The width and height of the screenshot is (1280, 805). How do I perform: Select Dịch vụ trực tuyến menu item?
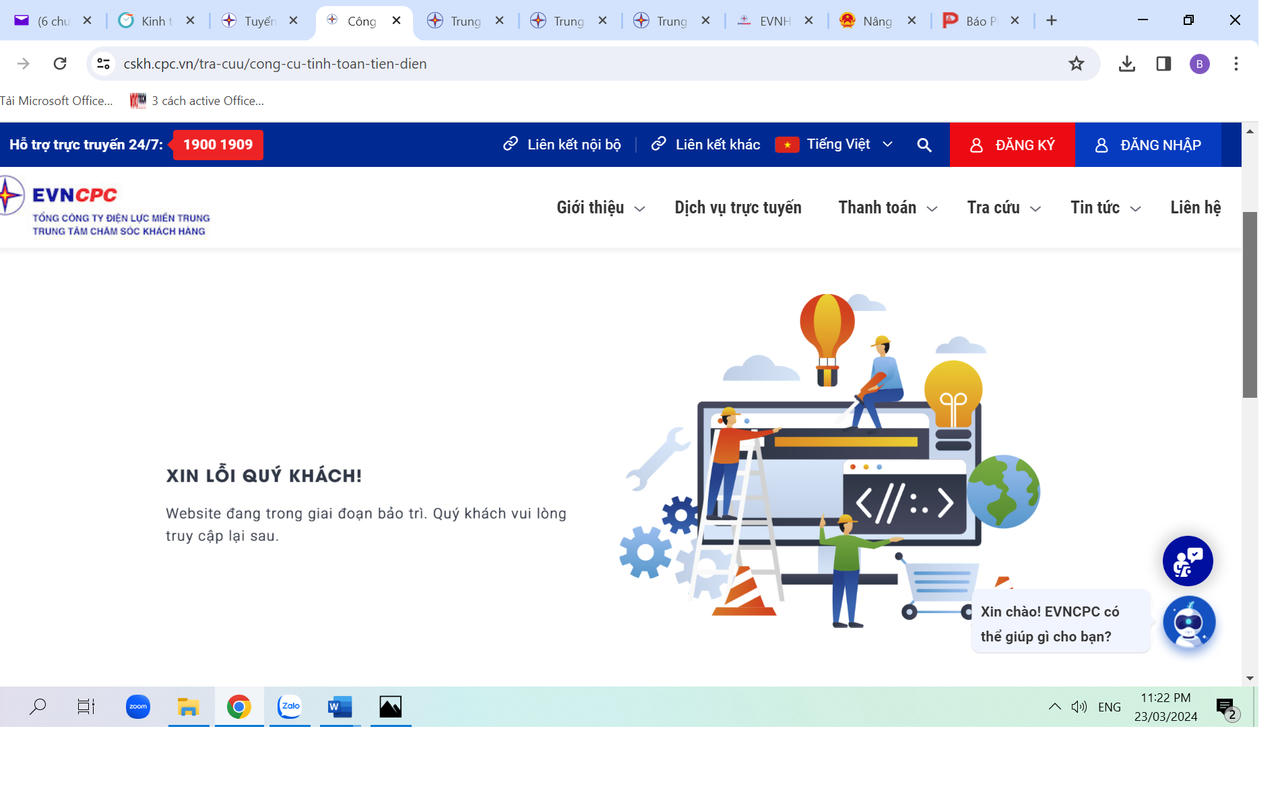pos(738,208)
